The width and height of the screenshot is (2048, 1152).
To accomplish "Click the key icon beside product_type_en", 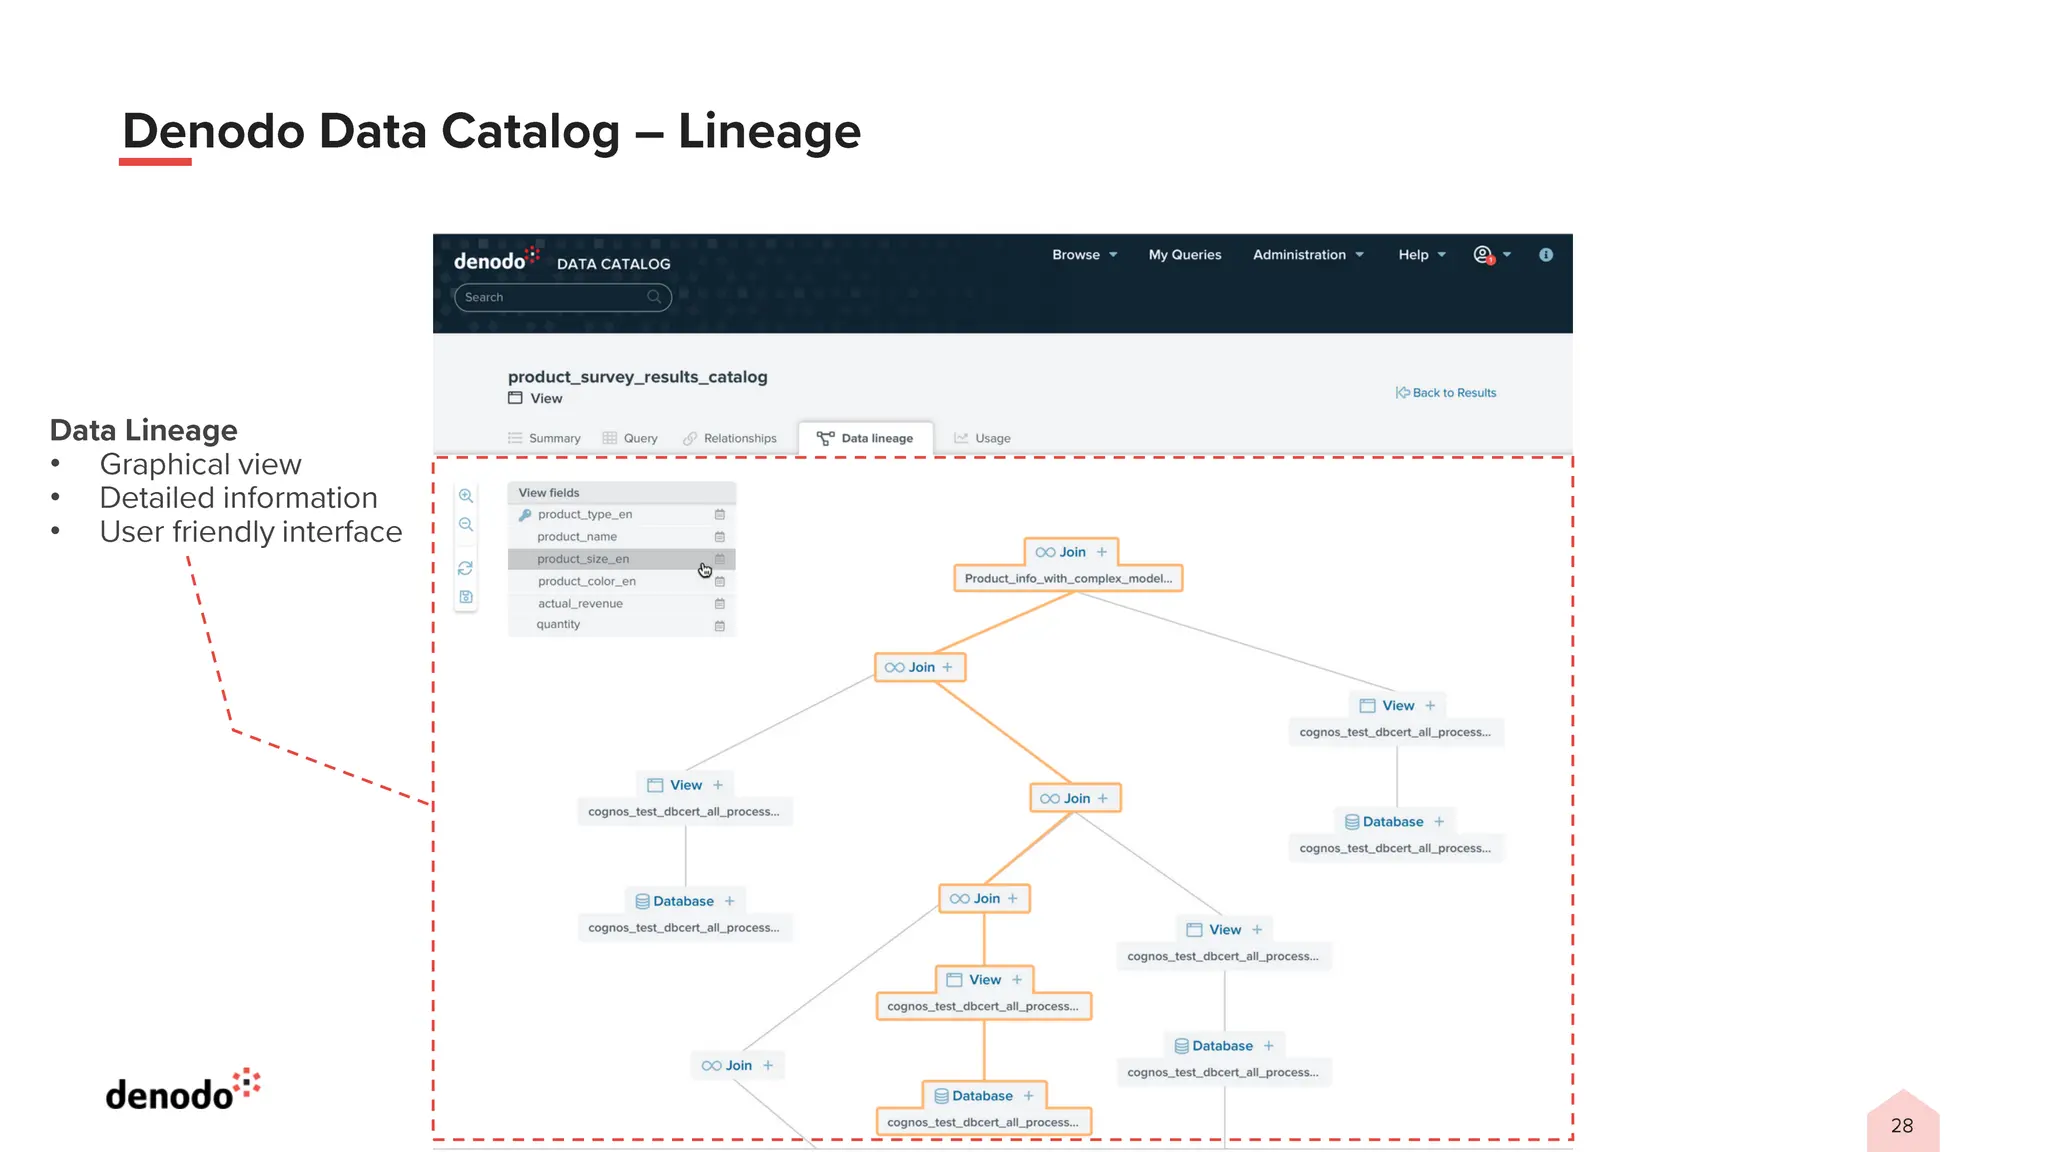I will coord(525,515).
